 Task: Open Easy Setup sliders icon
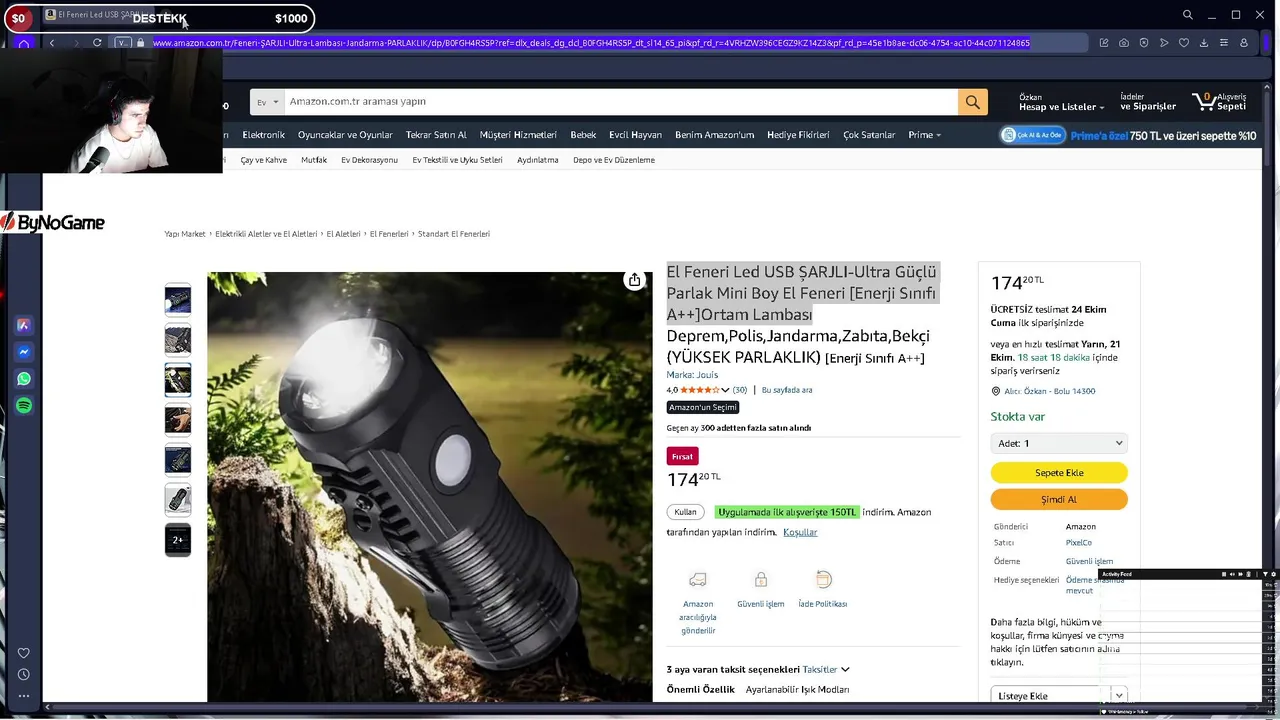tap(1224, 43)
